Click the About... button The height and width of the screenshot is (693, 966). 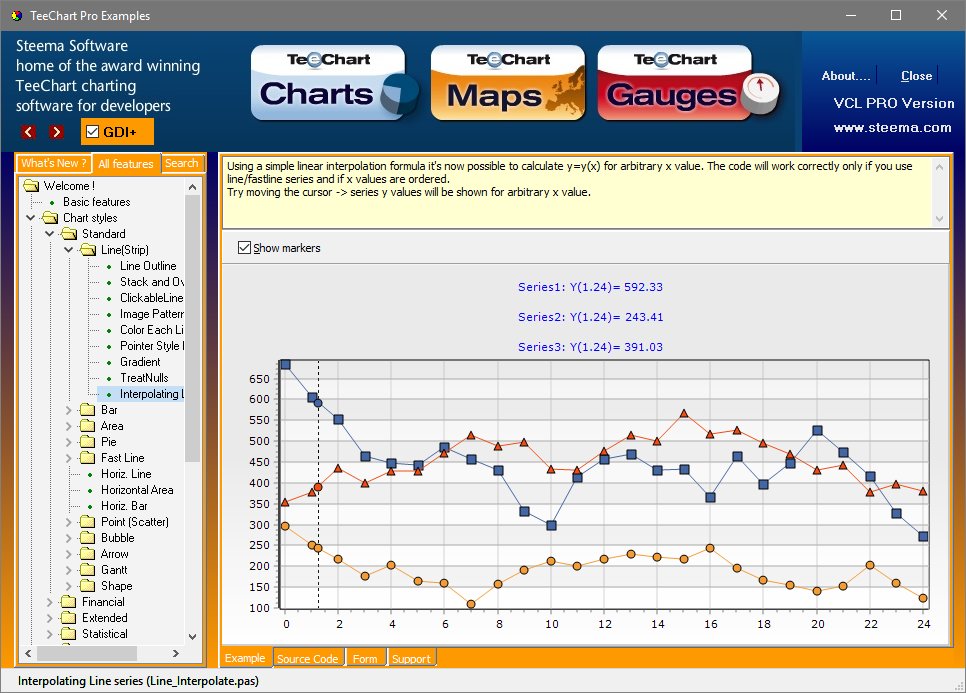coord(846,76)
